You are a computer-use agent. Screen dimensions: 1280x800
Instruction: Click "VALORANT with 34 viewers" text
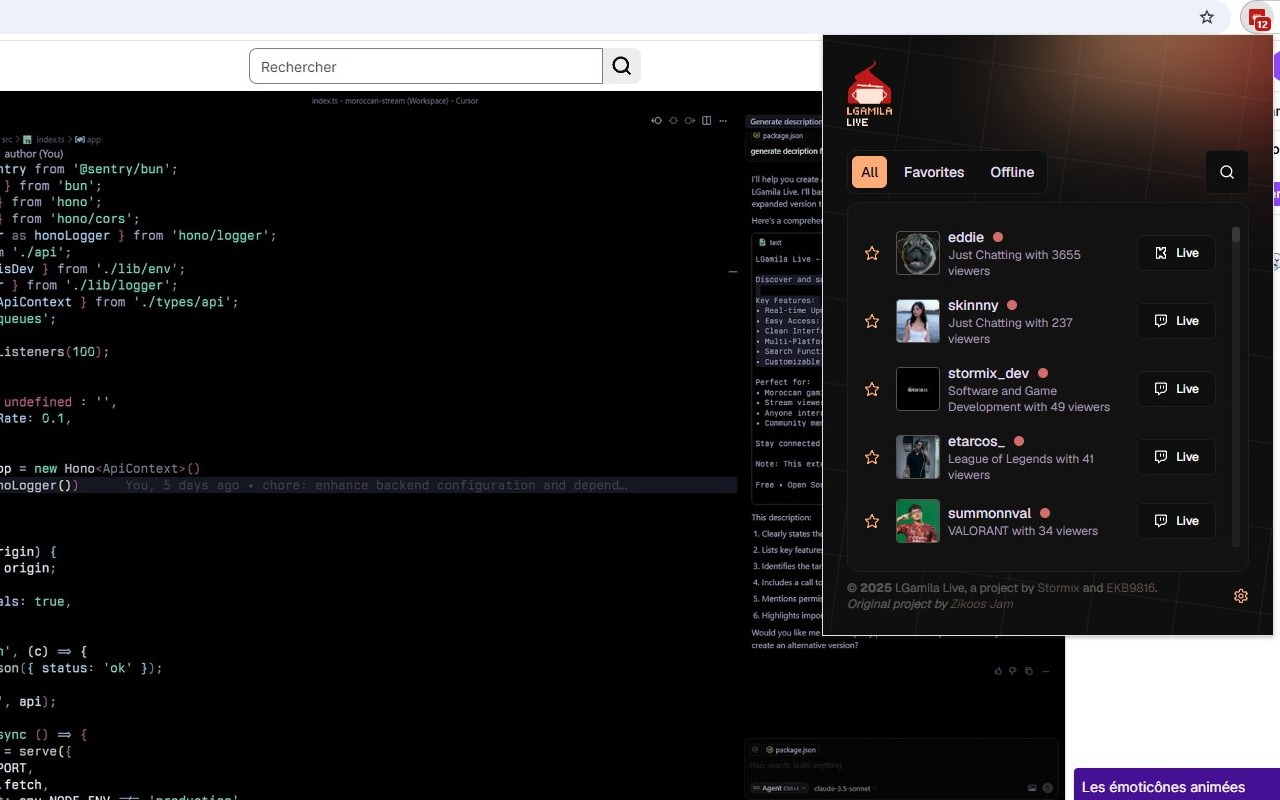click(1023, 531)
